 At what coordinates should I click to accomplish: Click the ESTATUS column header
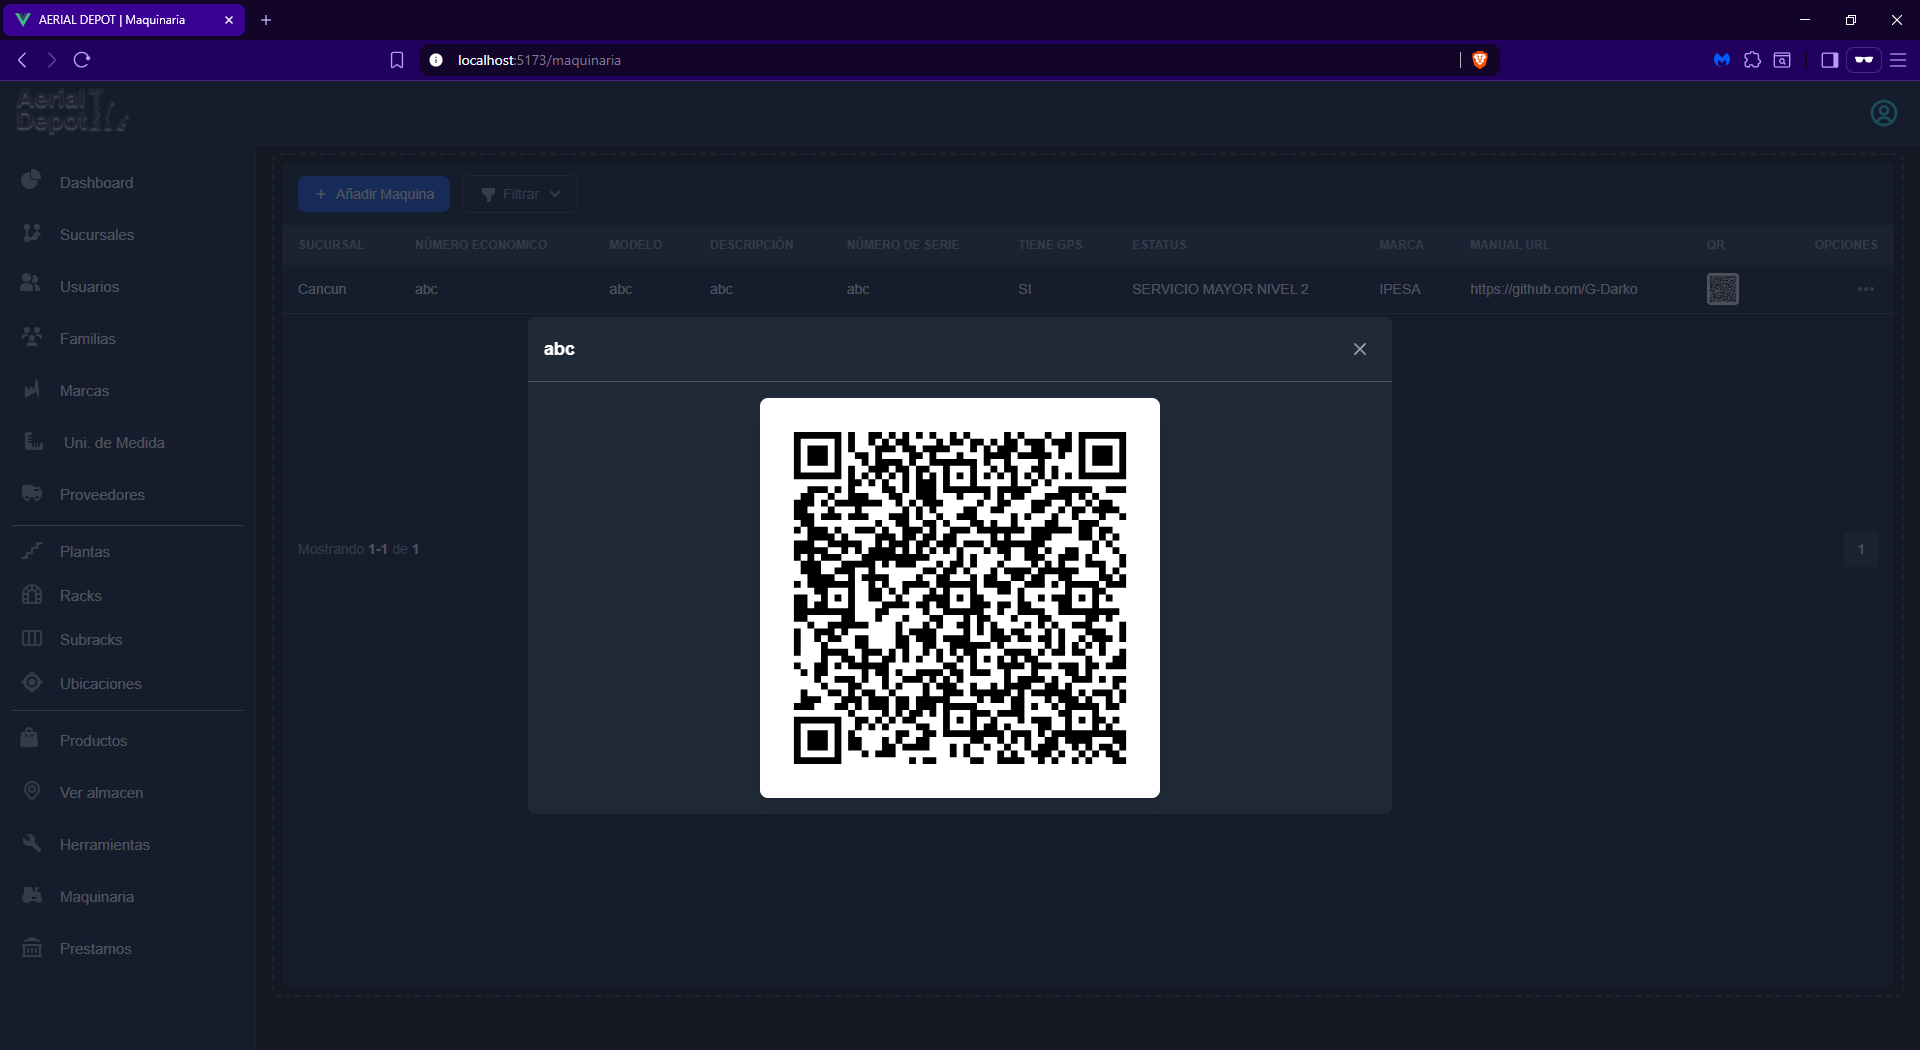[1159, 245]
